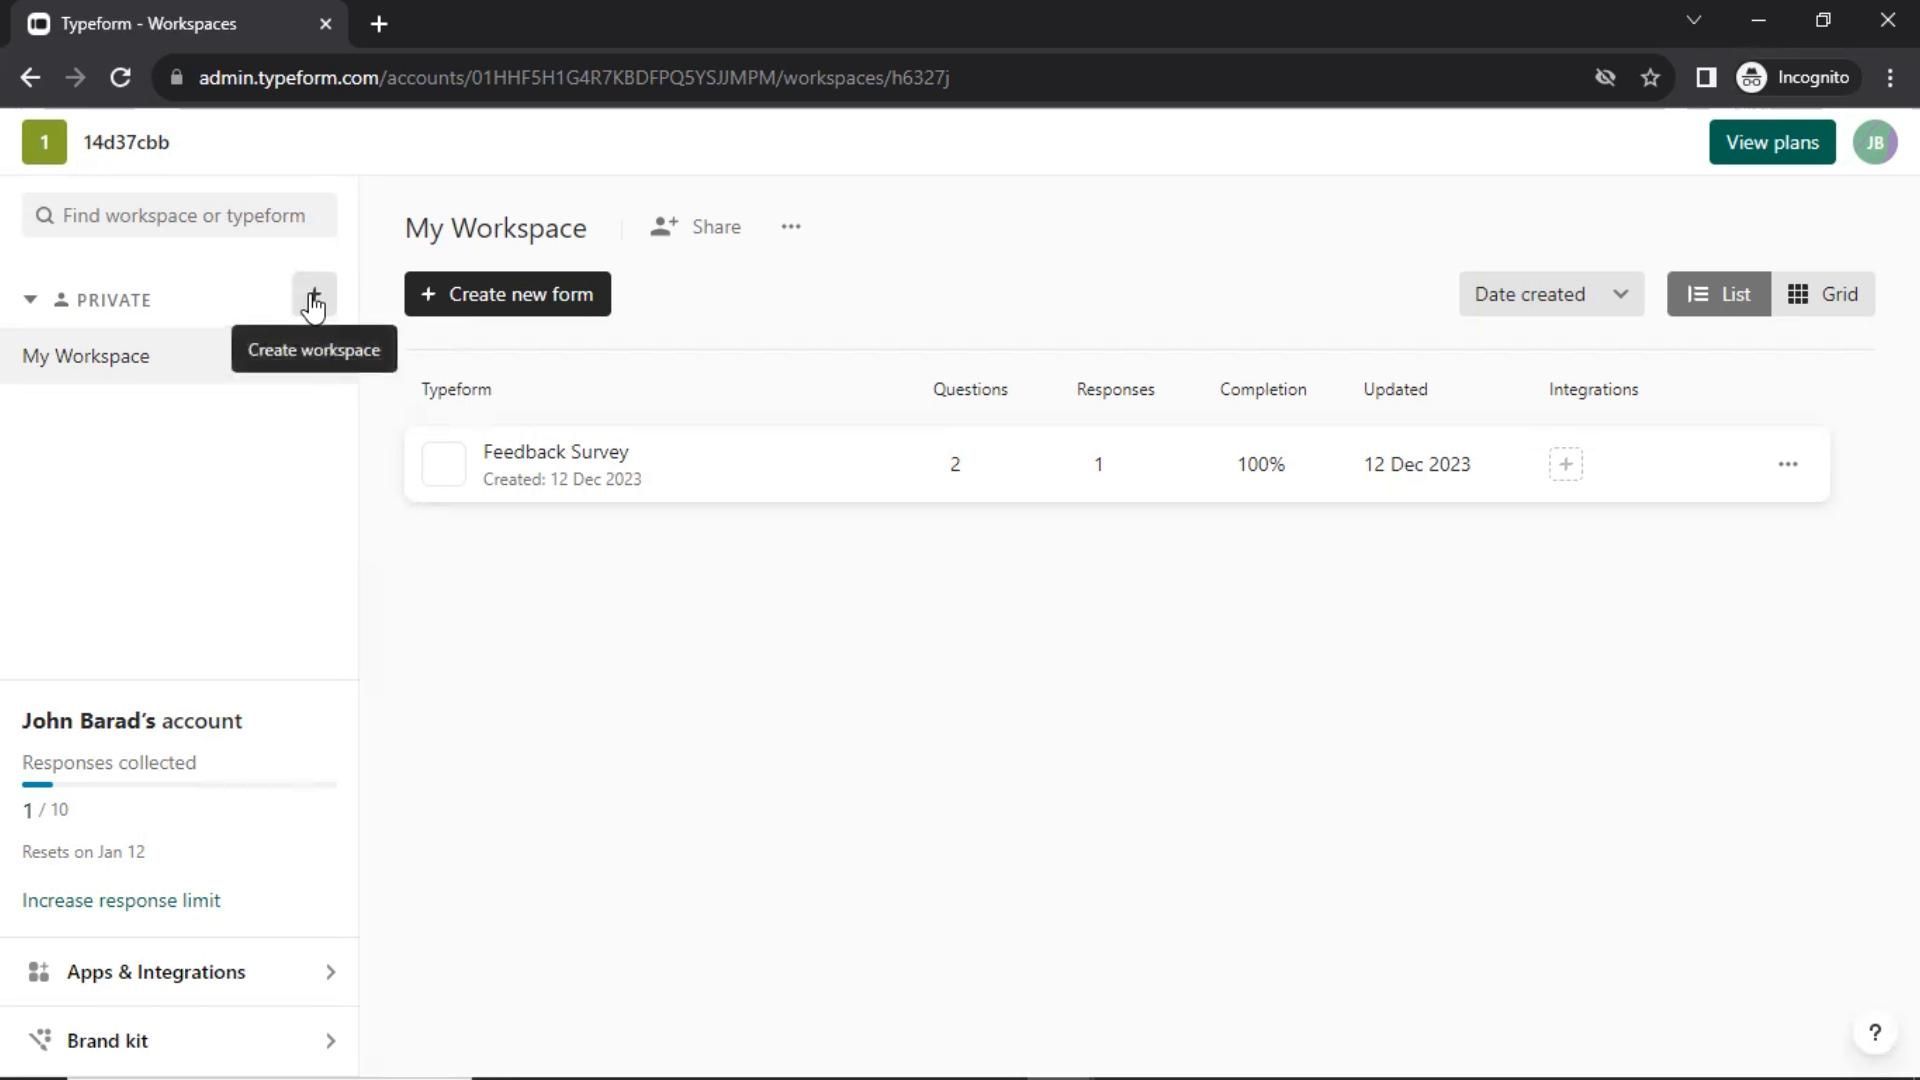Click the Find workspace or typeform field
Screen dimensions: 1920x1080
[x=180, y=216]
